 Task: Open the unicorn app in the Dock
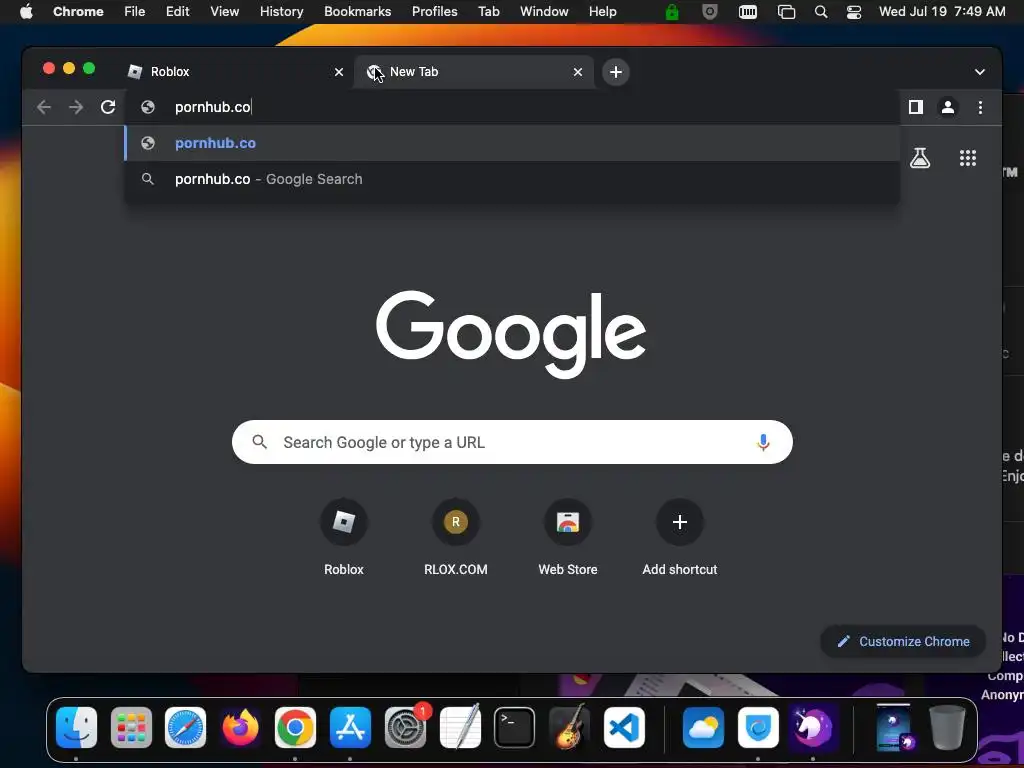click(x=812, y=728)
